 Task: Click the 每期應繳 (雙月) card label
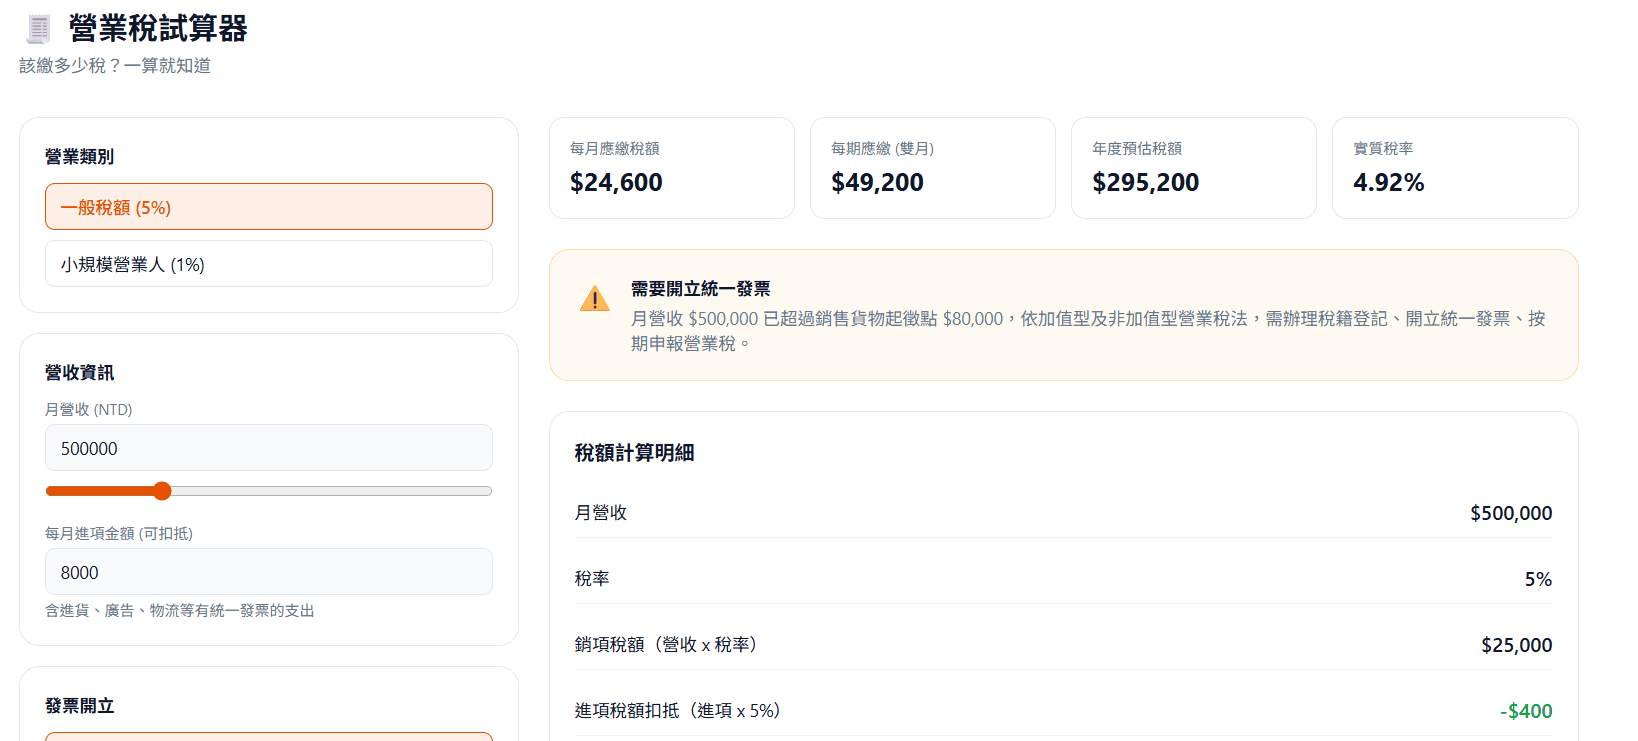tap(882, 149)
